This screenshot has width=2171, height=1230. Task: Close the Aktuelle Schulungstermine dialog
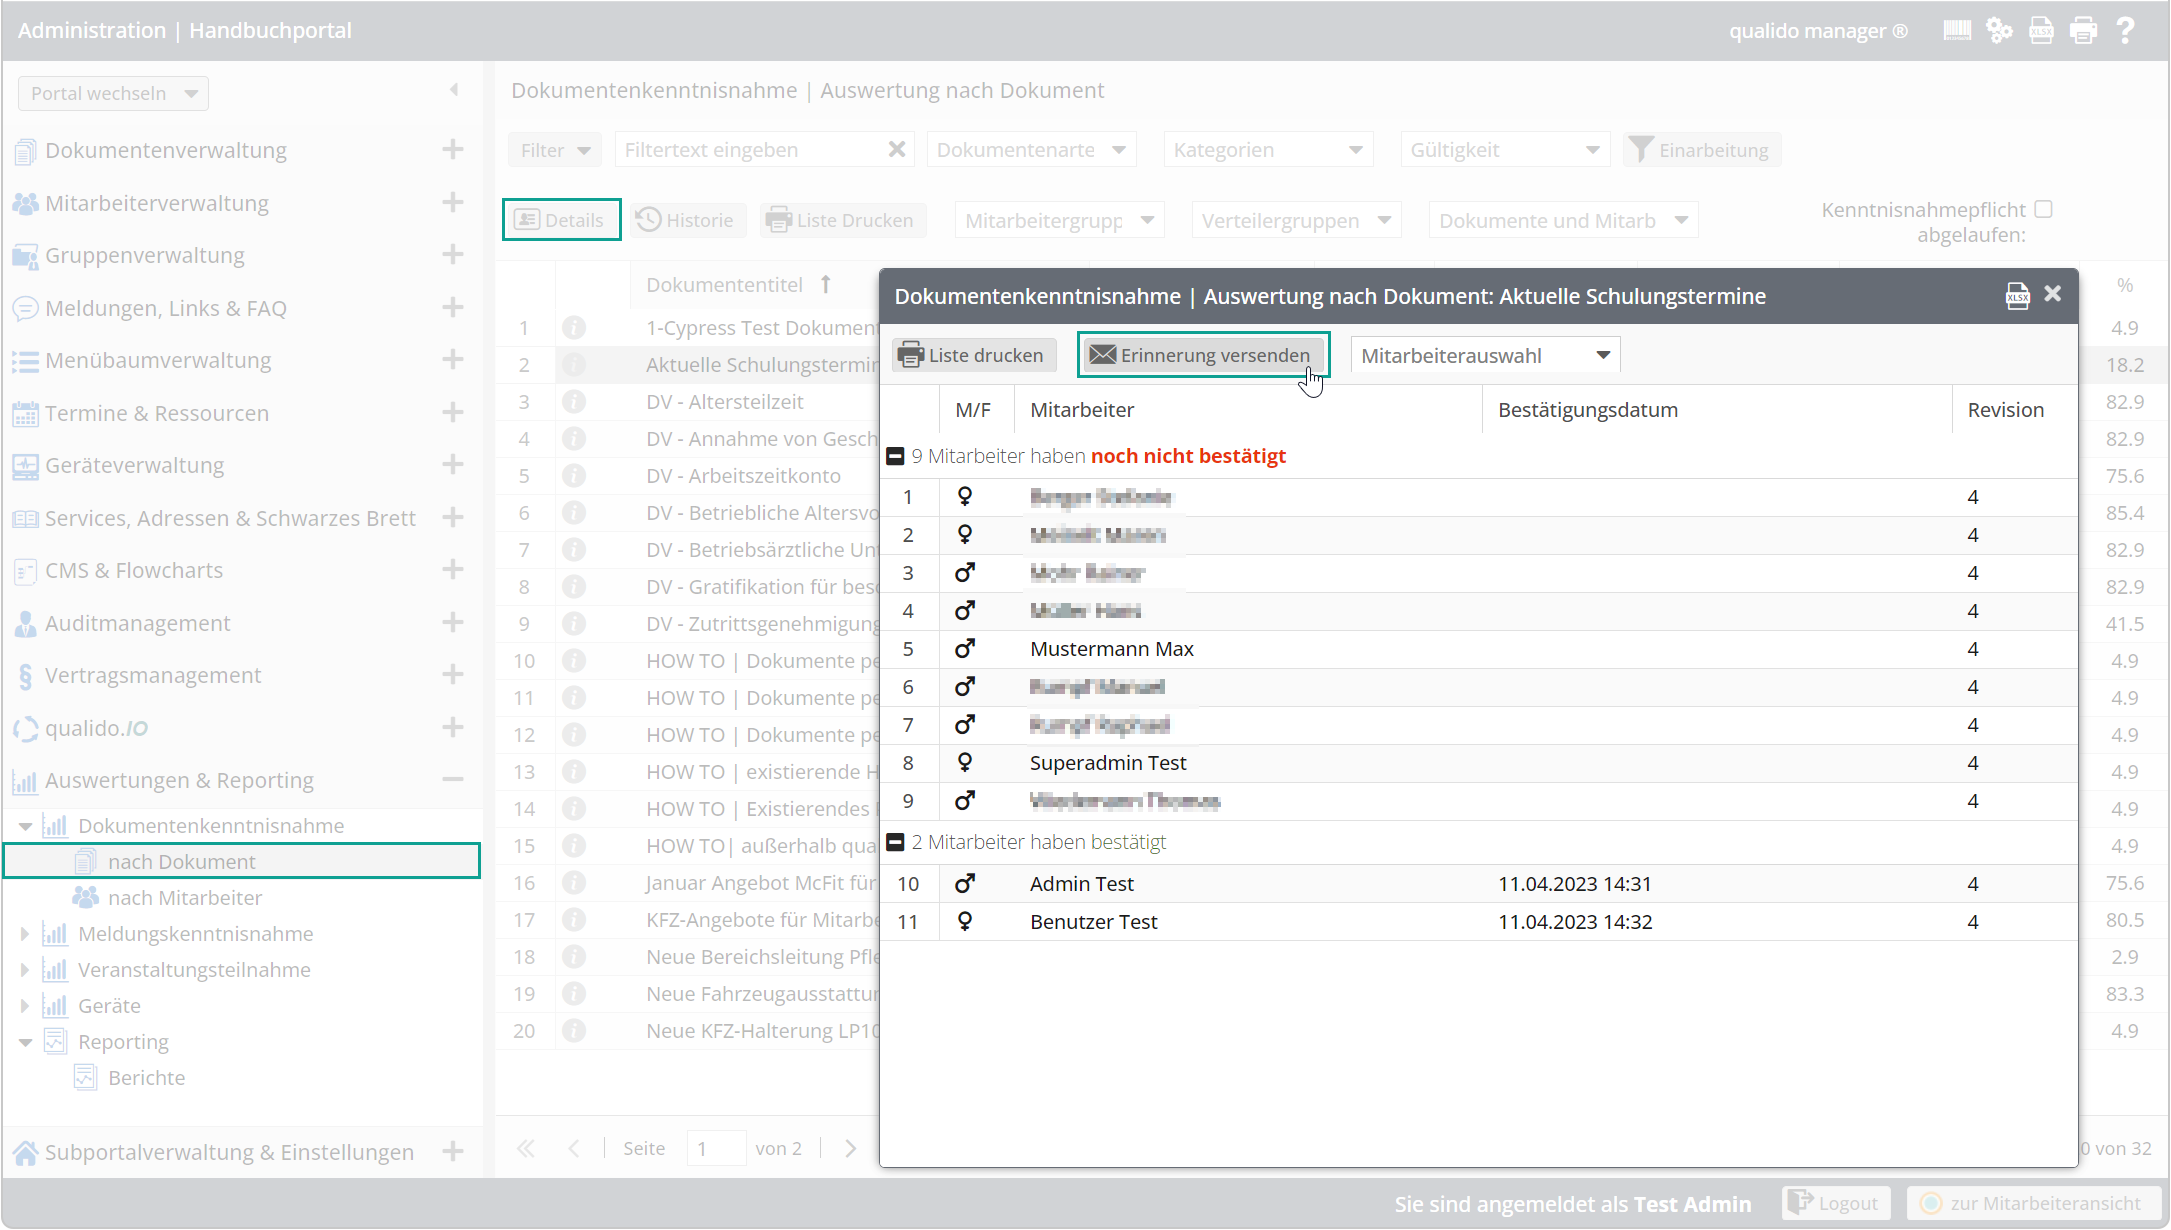click(2053, 293)
